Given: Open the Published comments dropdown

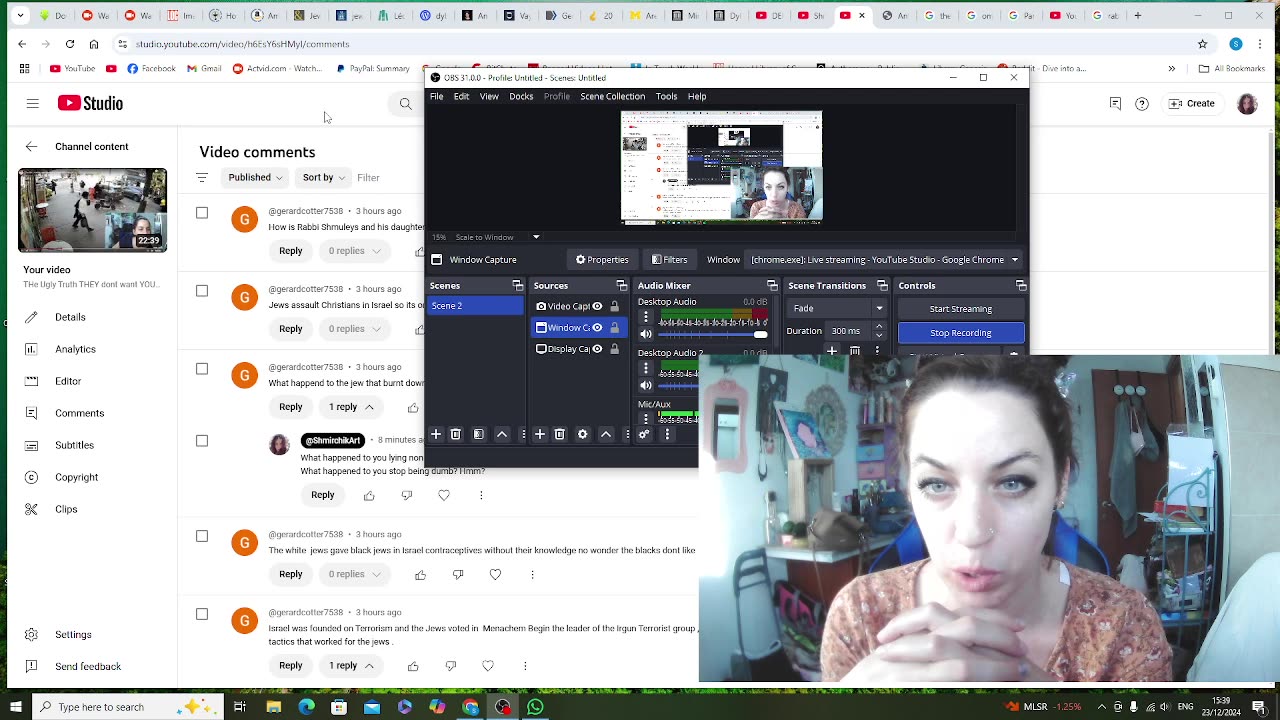Looking at the screenshot, I should [255, 177].
